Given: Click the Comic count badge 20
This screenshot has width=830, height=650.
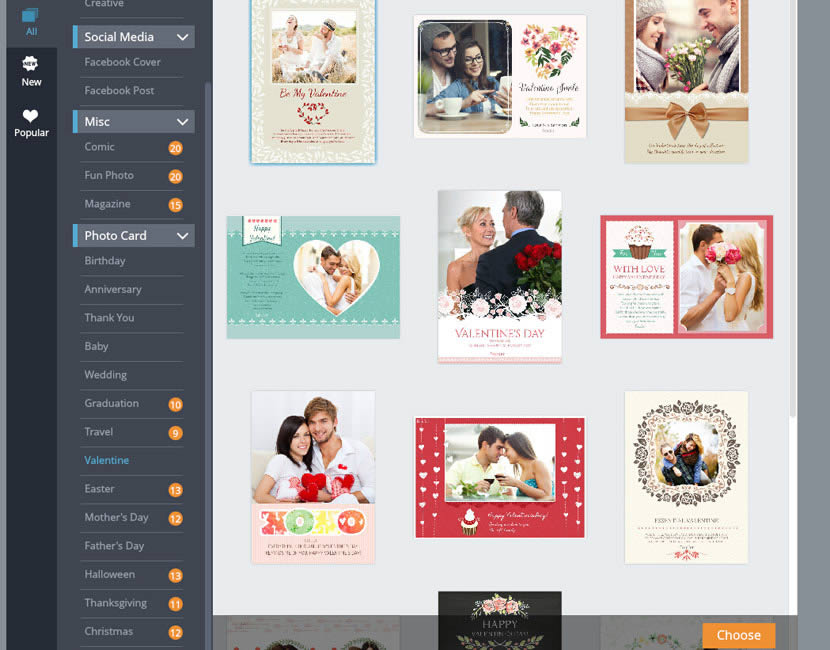Looking at the screenshot, I should click(176, 148).
